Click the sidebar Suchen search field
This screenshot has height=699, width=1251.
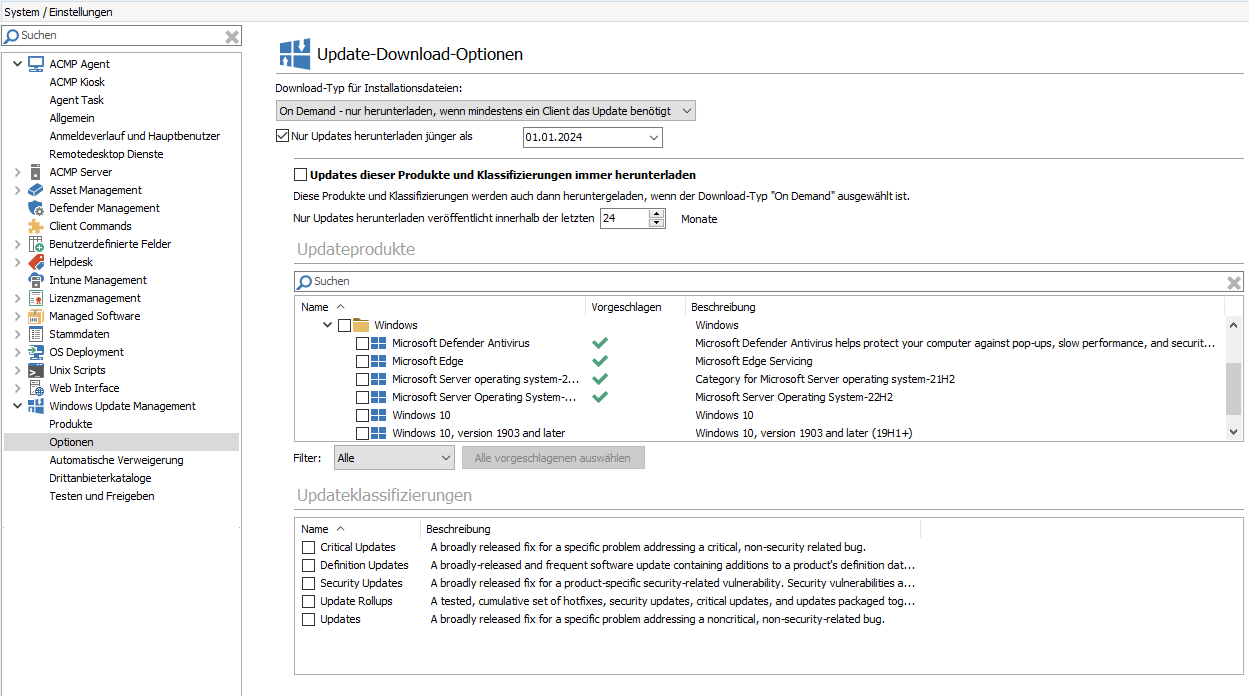tap(121, 36)
